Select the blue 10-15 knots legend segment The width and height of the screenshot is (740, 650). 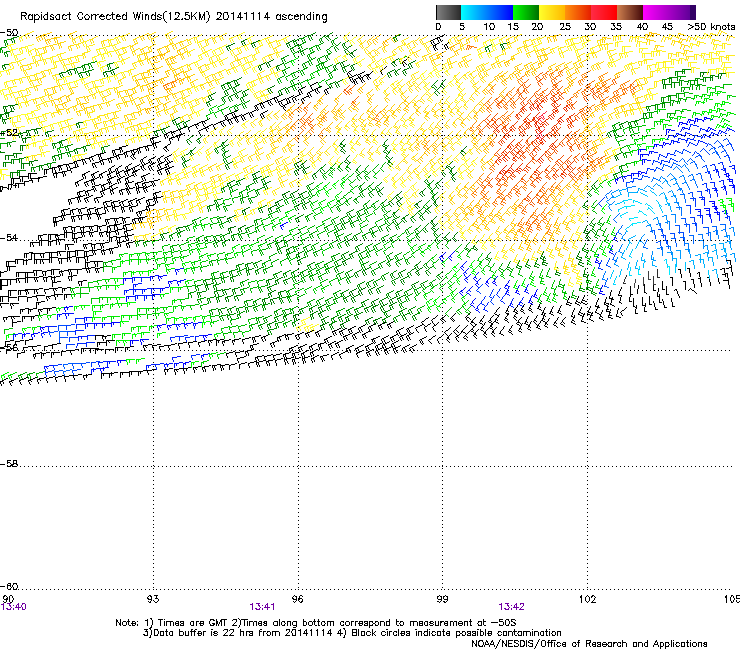[500, 12]
